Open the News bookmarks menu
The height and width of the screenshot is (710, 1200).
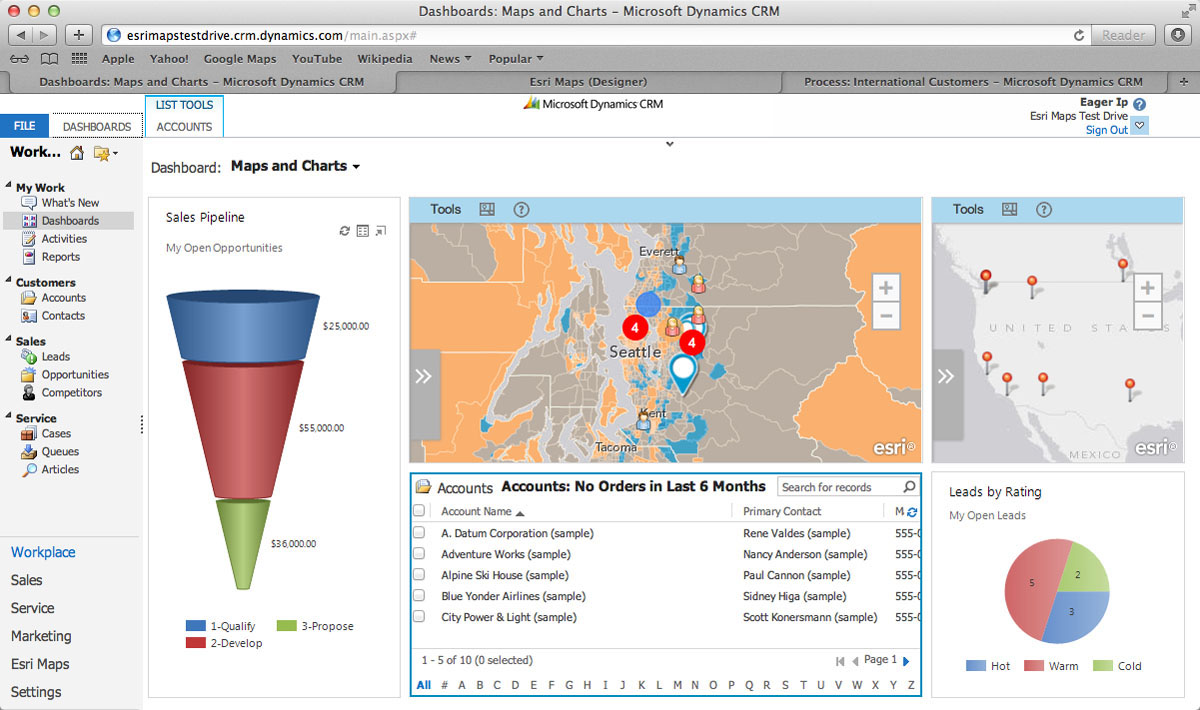[450, 59]
